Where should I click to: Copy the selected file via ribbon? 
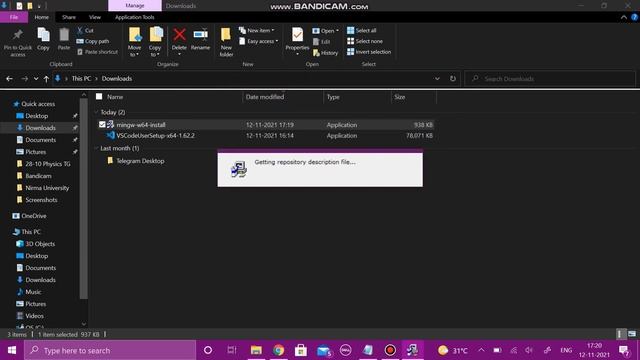click(43, 40)
